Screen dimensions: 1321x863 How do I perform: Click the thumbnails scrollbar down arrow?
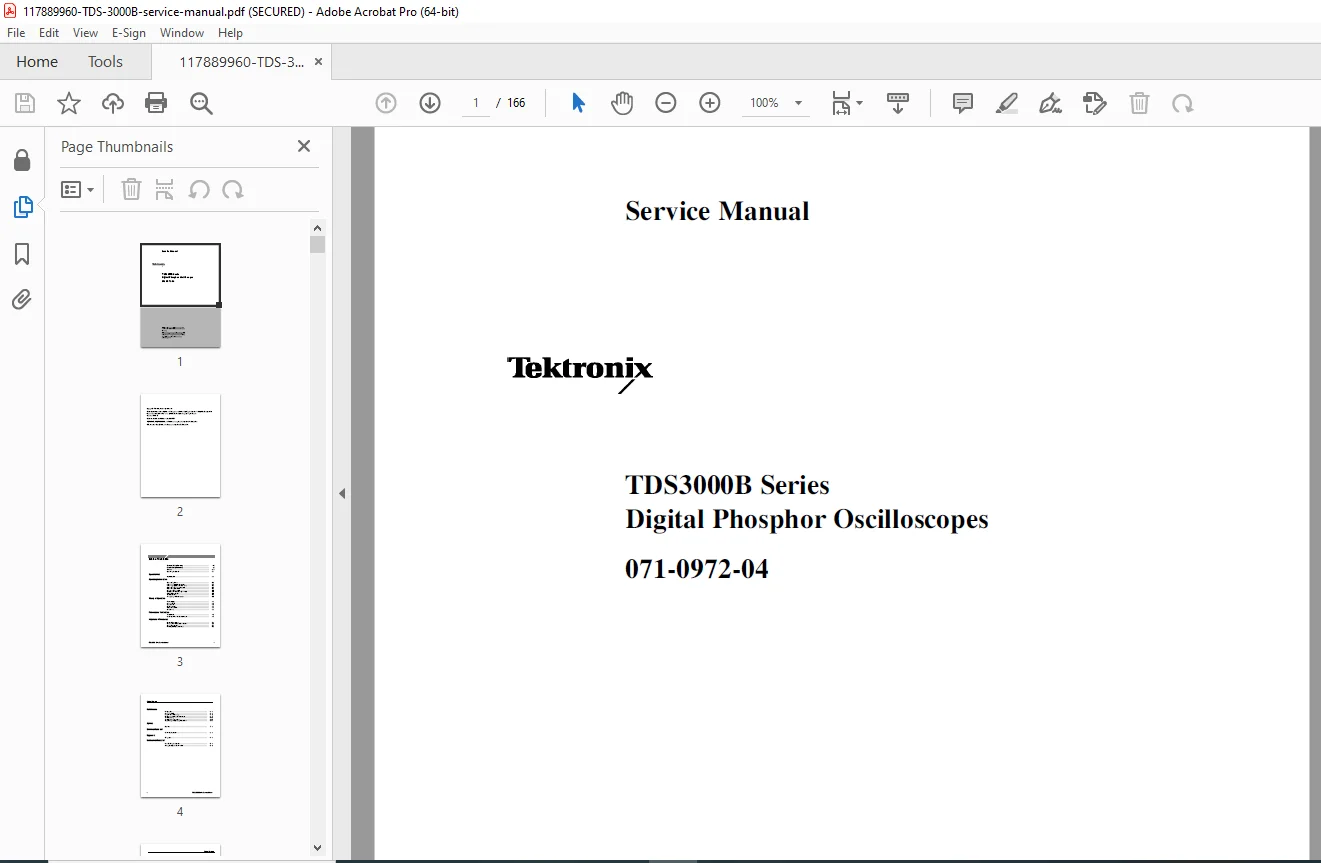click(x=317, y=847)
